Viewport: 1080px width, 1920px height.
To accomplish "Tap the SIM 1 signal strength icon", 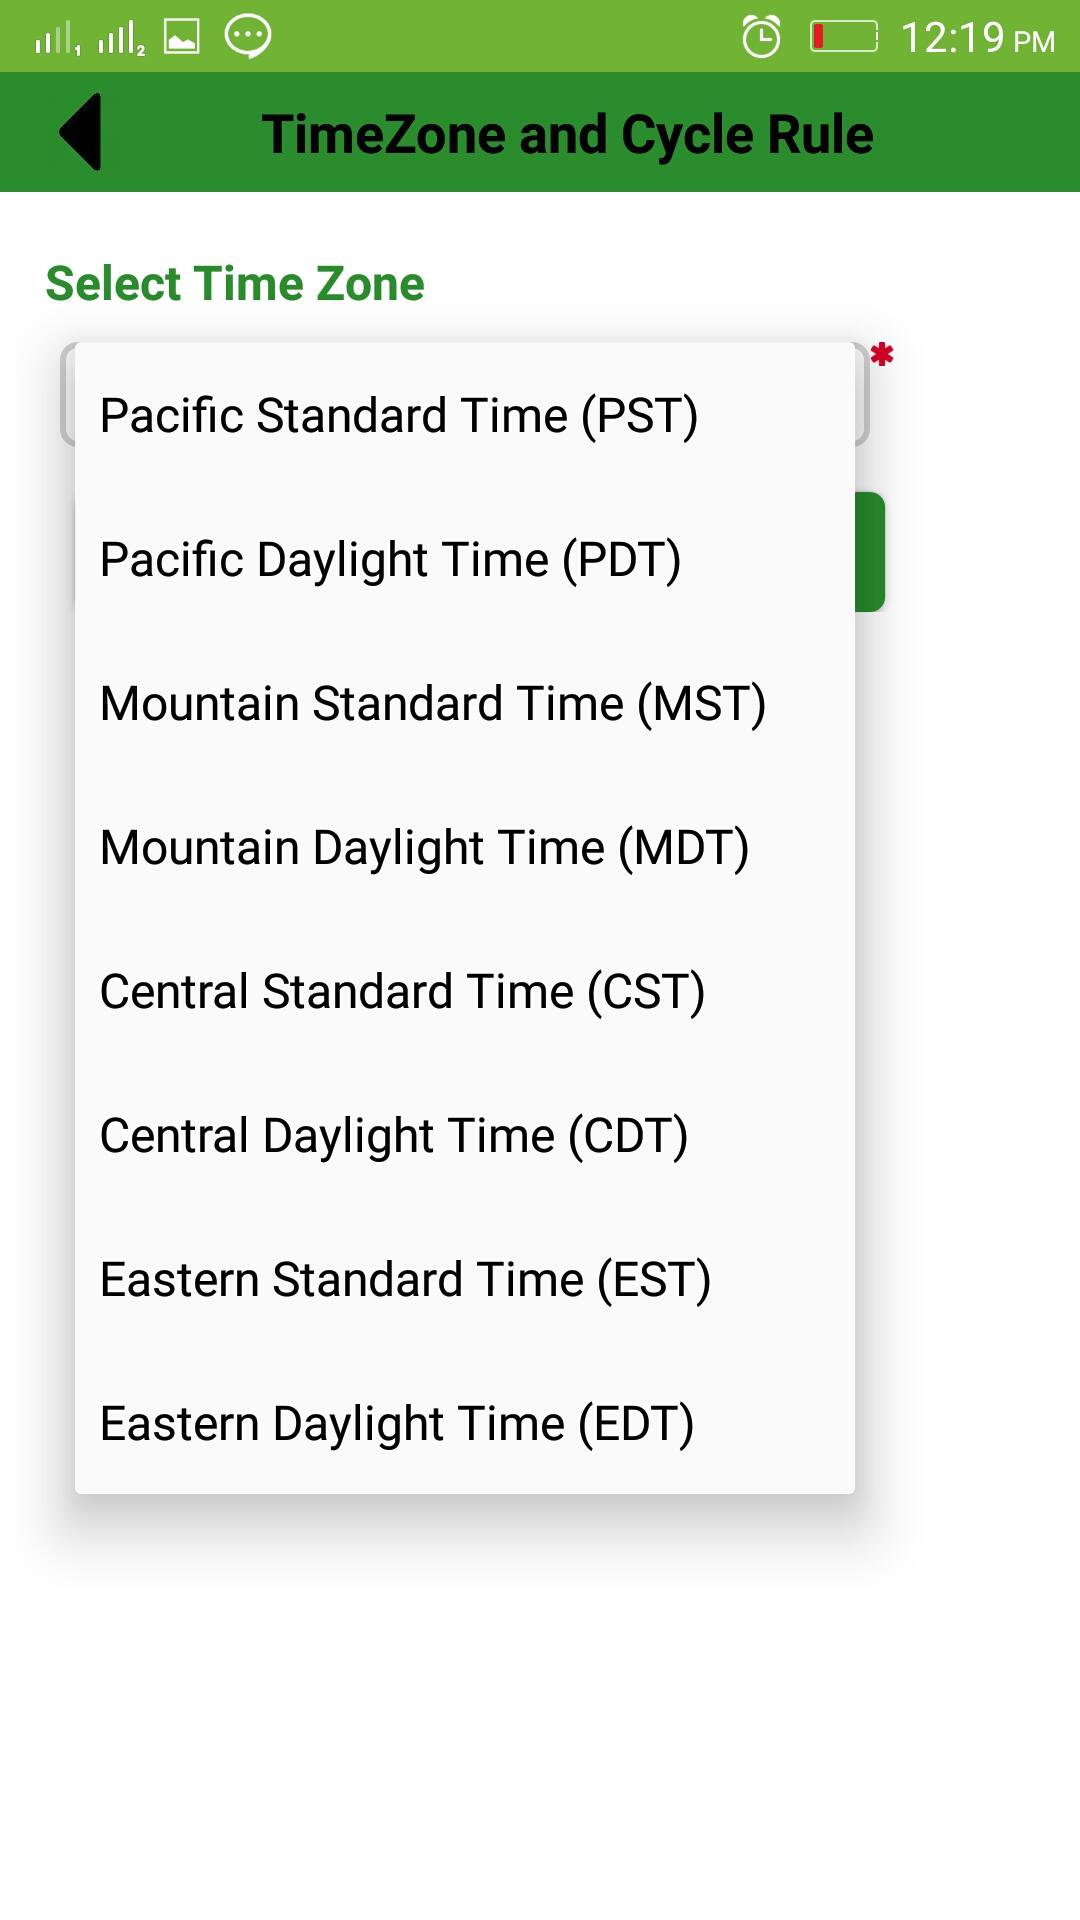I will tap(56, 39).
